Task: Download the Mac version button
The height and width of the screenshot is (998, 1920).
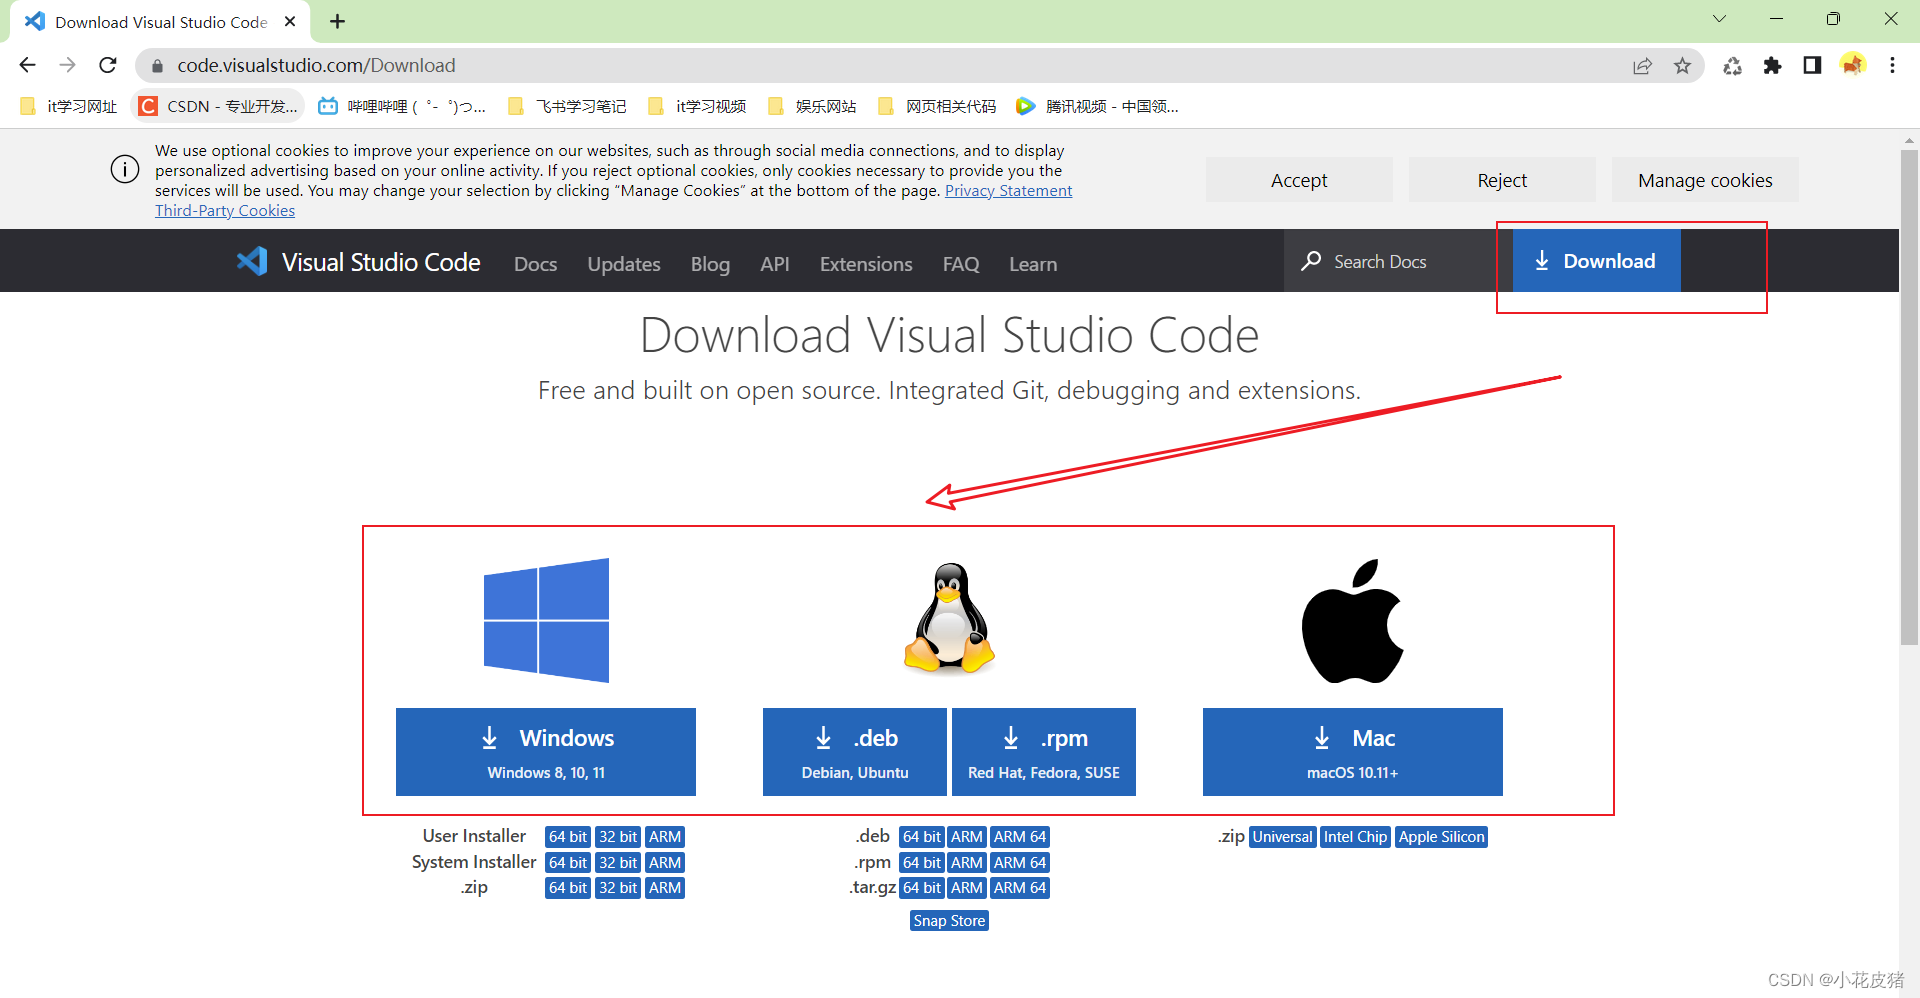Action: tap(1353, 752)
